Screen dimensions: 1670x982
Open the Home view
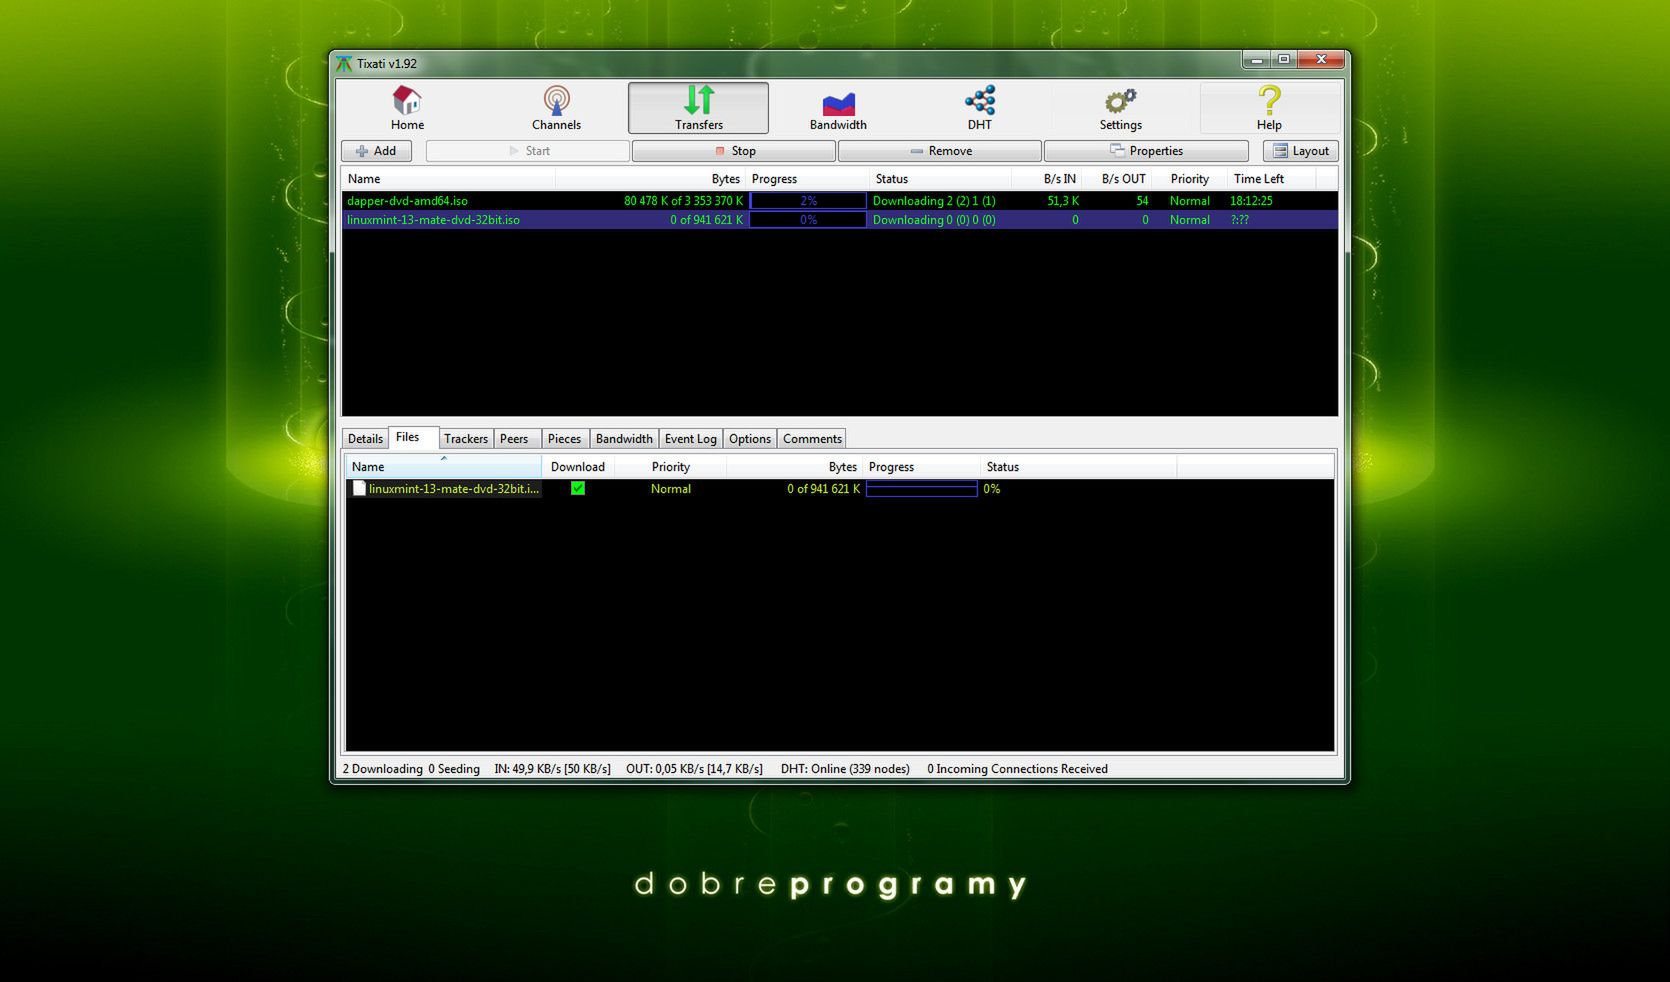pyautogui.click(x=406, y=108)
